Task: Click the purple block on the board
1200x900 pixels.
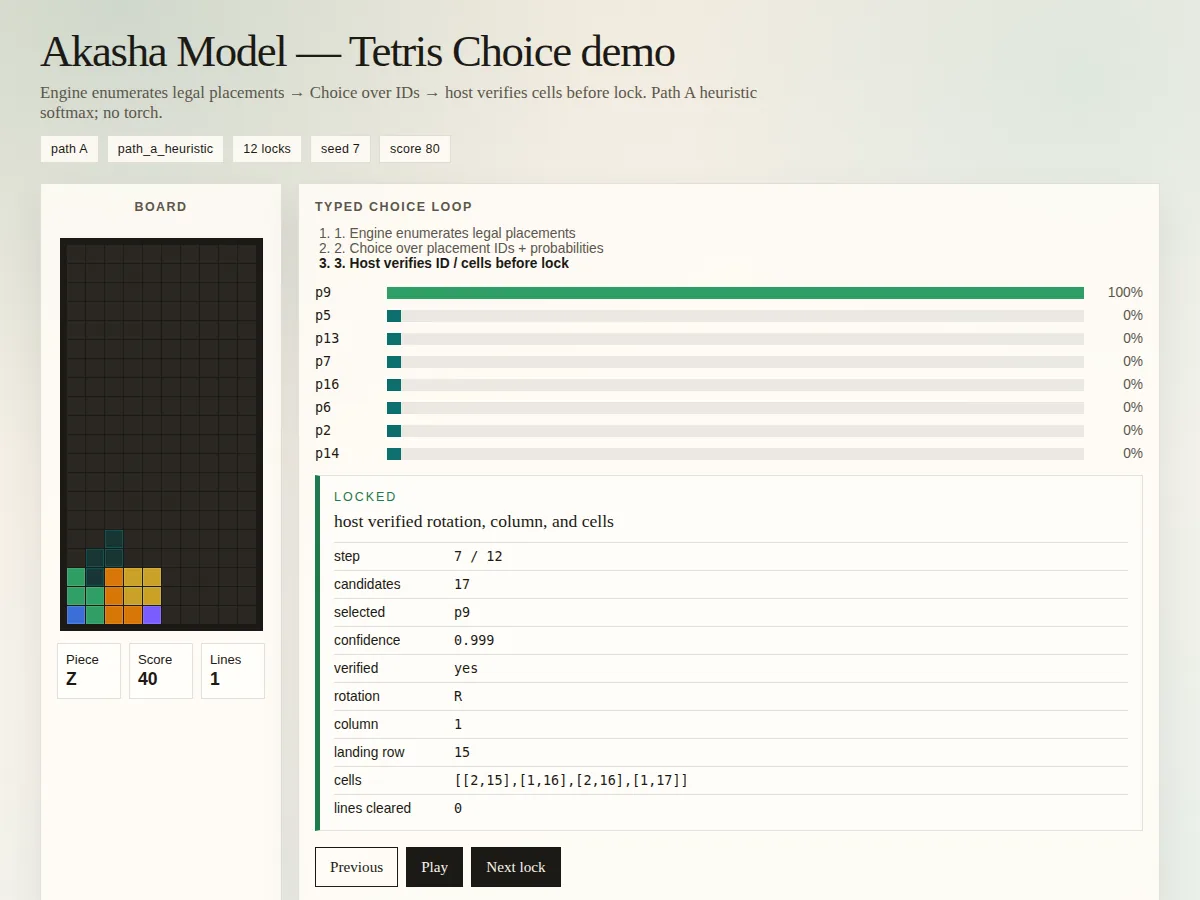Action: click(152, 615)
